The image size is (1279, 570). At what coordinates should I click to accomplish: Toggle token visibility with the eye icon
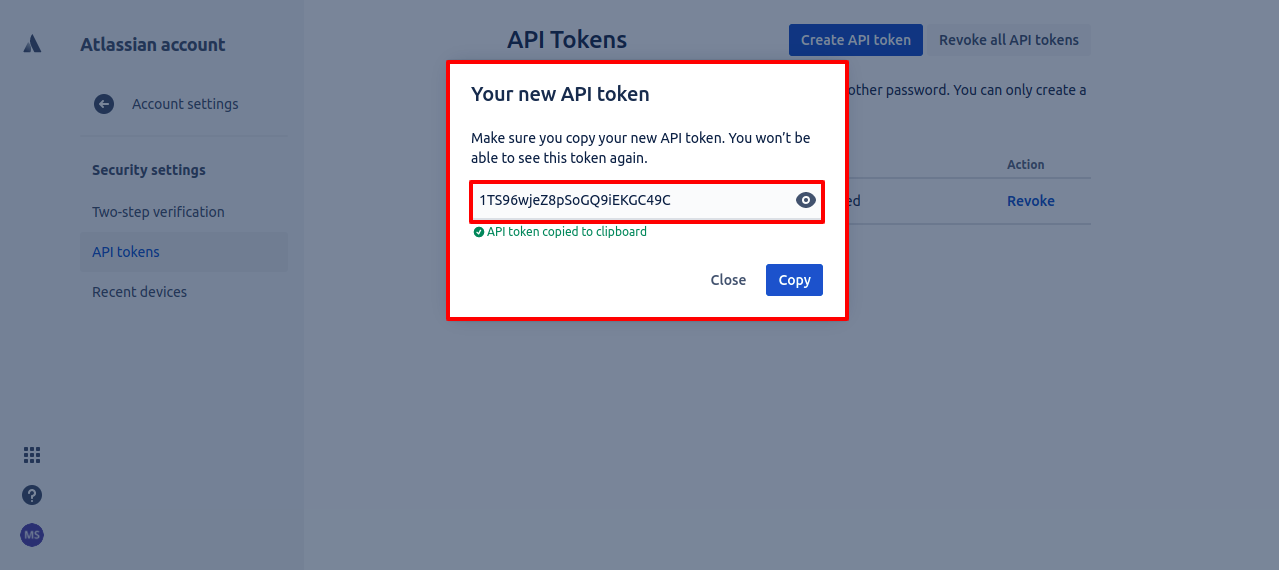coord(806,201)
